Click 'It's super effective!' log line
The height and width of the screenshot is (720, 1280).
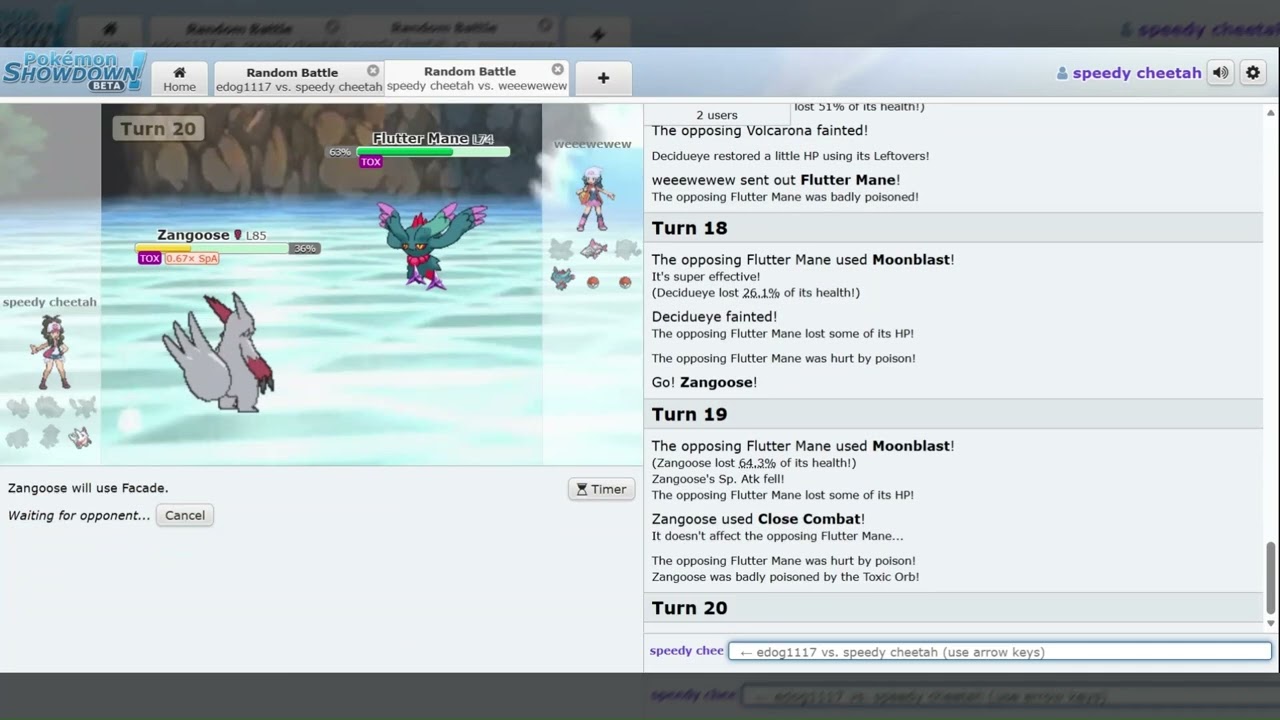[706, 276]
